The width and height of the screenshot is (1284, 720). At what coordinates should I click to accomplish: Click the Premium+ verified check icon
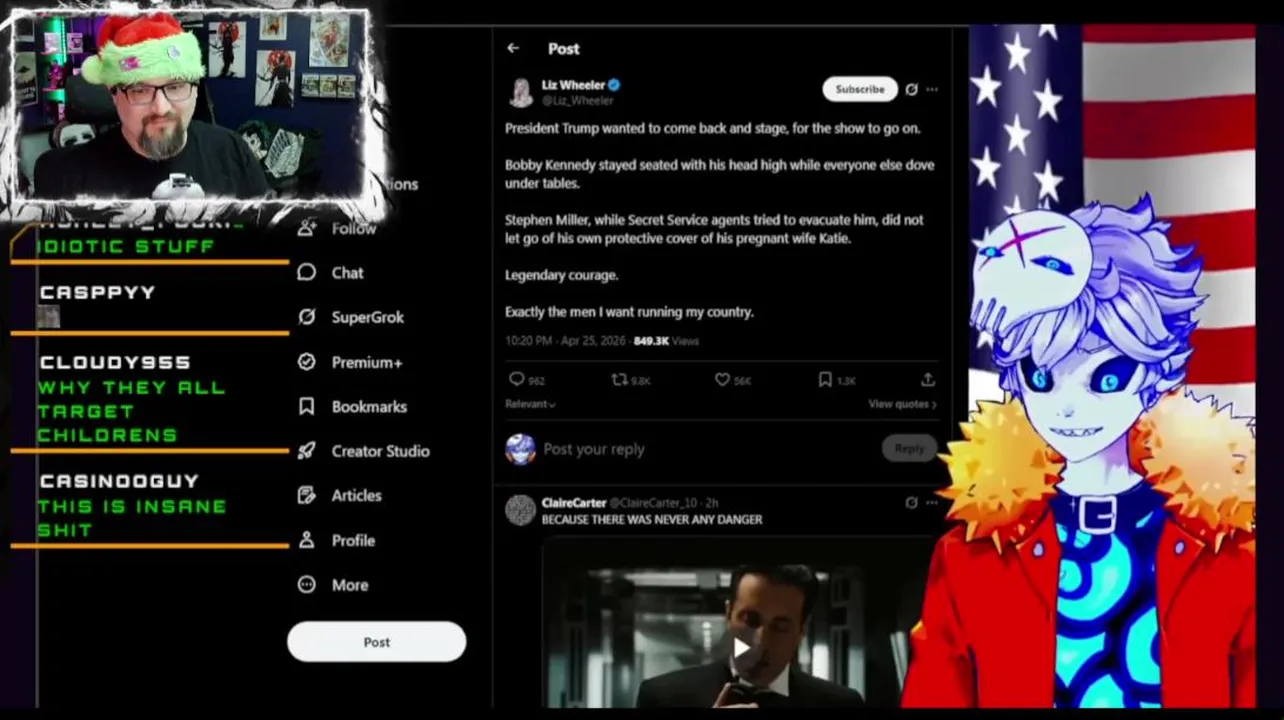click(307, 362)
